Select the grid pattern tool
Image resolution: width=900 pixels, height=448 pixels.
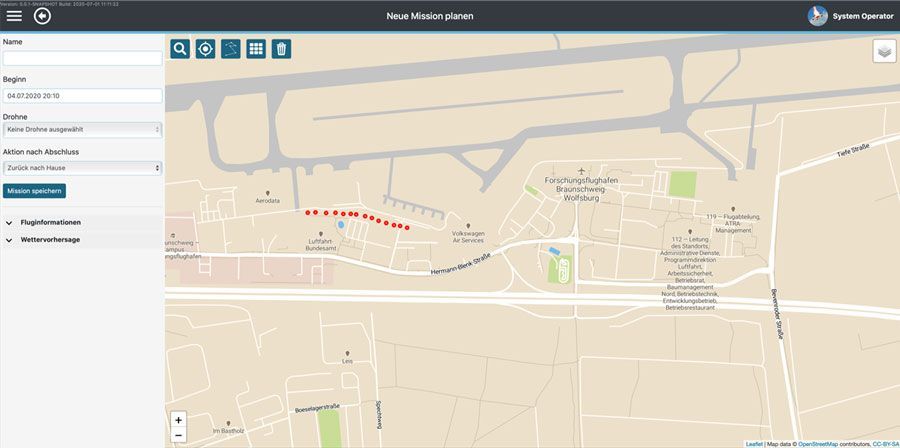pyautogui.click(x=256, y=49)
